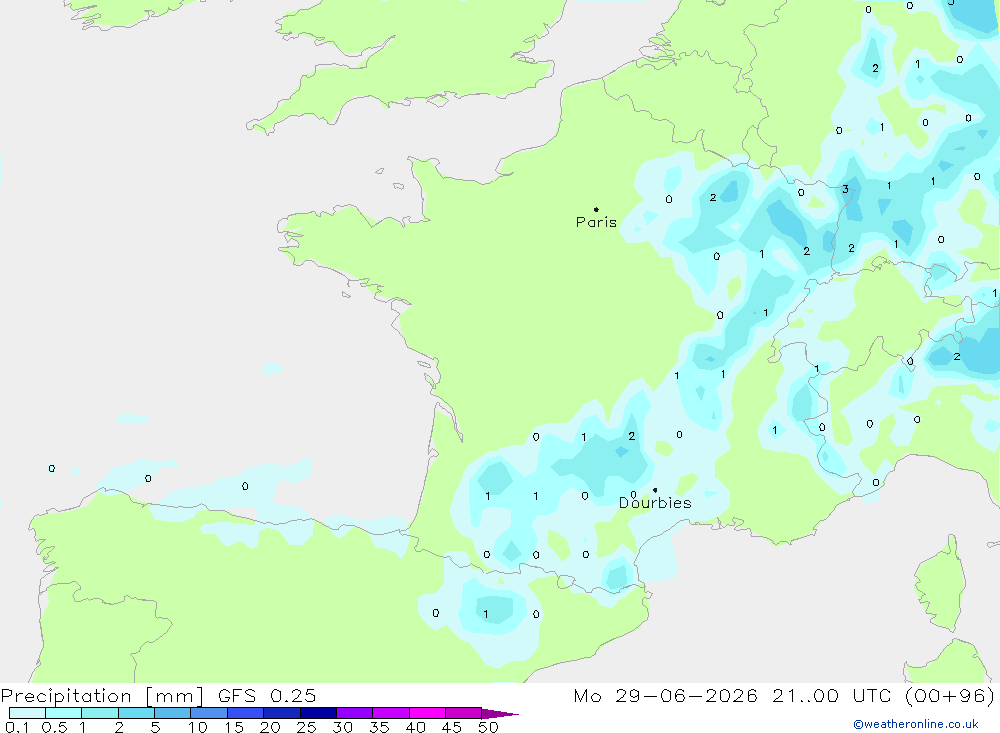Click the 35–40 mm legend swatch

click(390, 713)
